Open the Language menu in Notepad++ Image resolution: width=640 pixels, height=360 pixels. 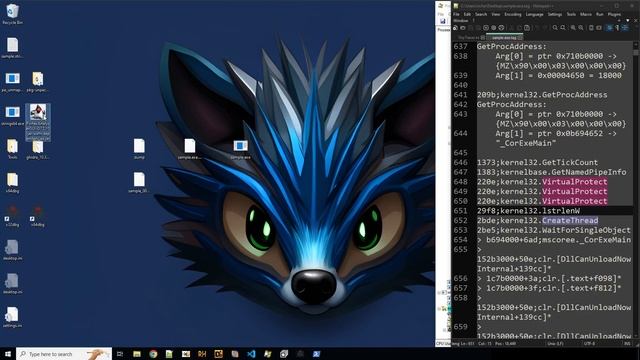[534, 14]
